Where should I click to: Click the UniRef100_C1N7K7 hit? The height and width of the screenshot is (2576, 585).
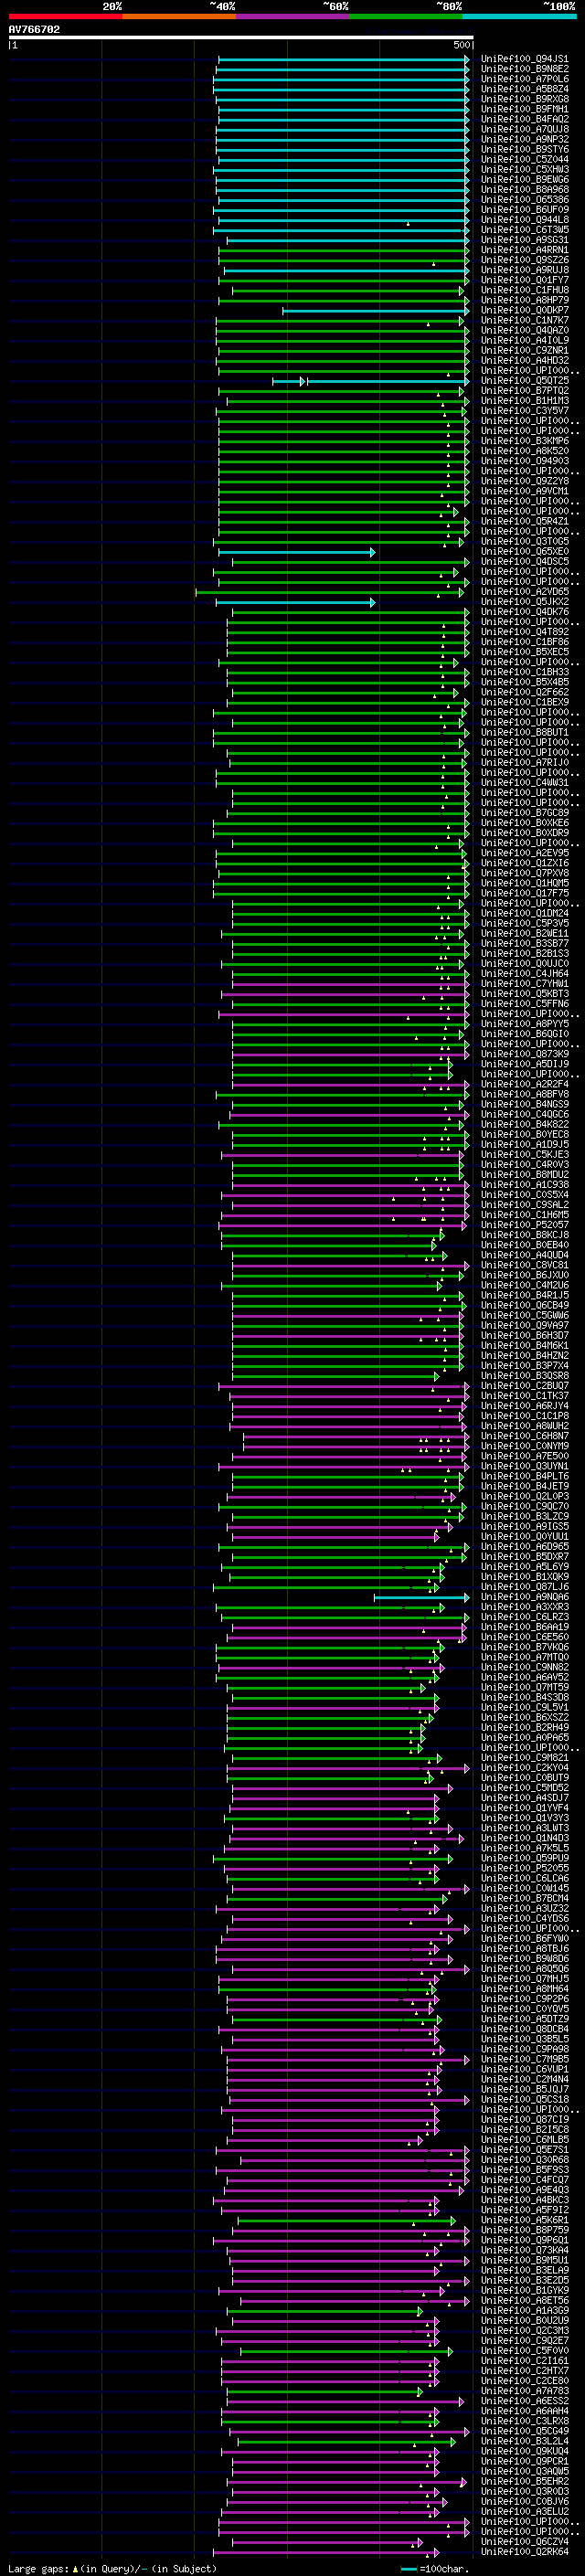click(524, 320)
